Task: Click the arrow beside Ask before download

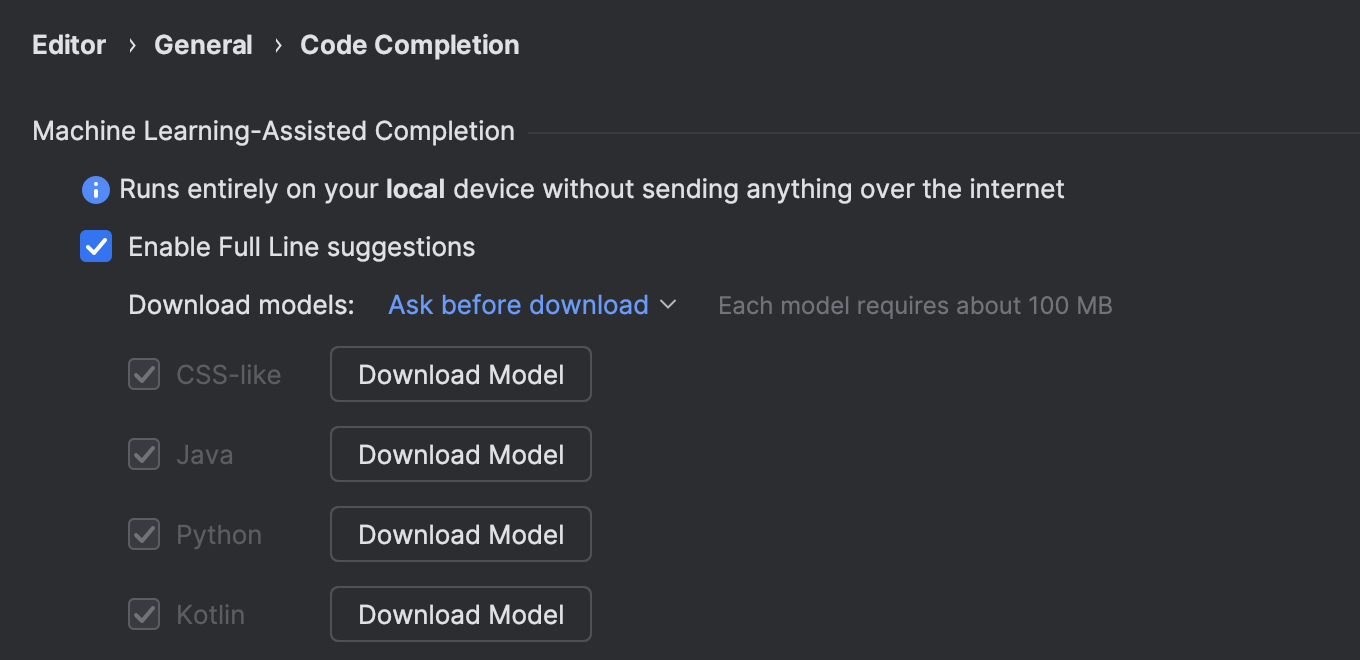Action: click(668, 304)
